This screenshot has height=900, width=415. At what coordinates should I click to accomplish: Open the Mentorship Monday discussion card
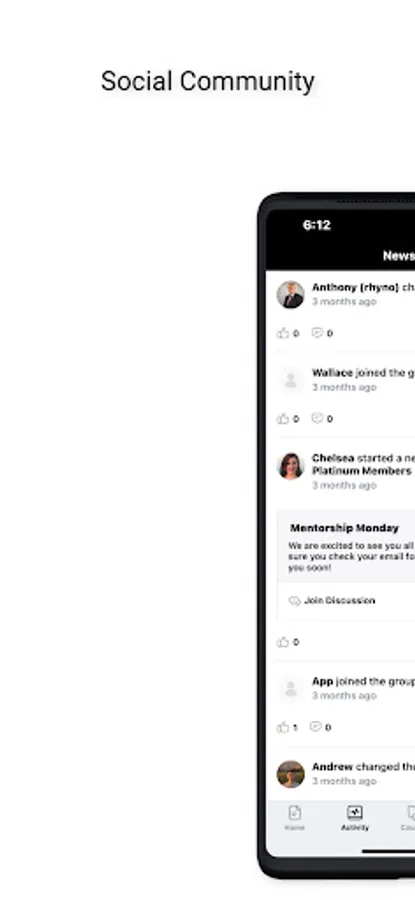click(346, 565)
